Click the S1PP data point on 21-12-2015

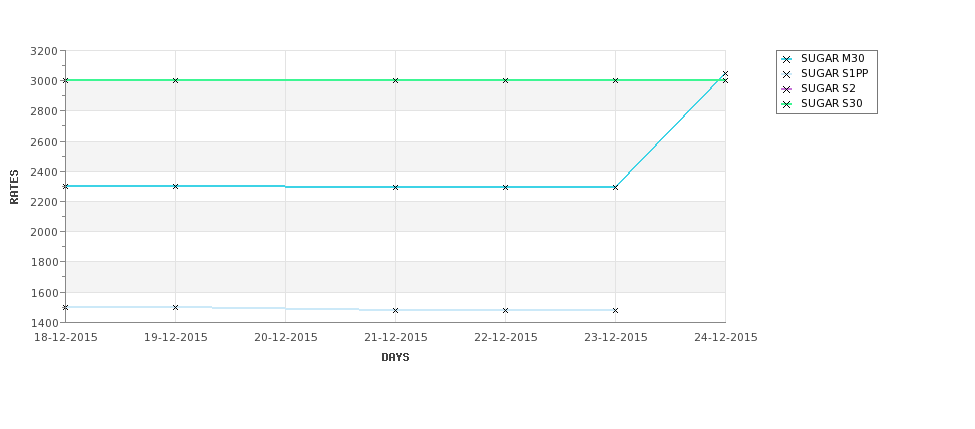pos(395,310)
